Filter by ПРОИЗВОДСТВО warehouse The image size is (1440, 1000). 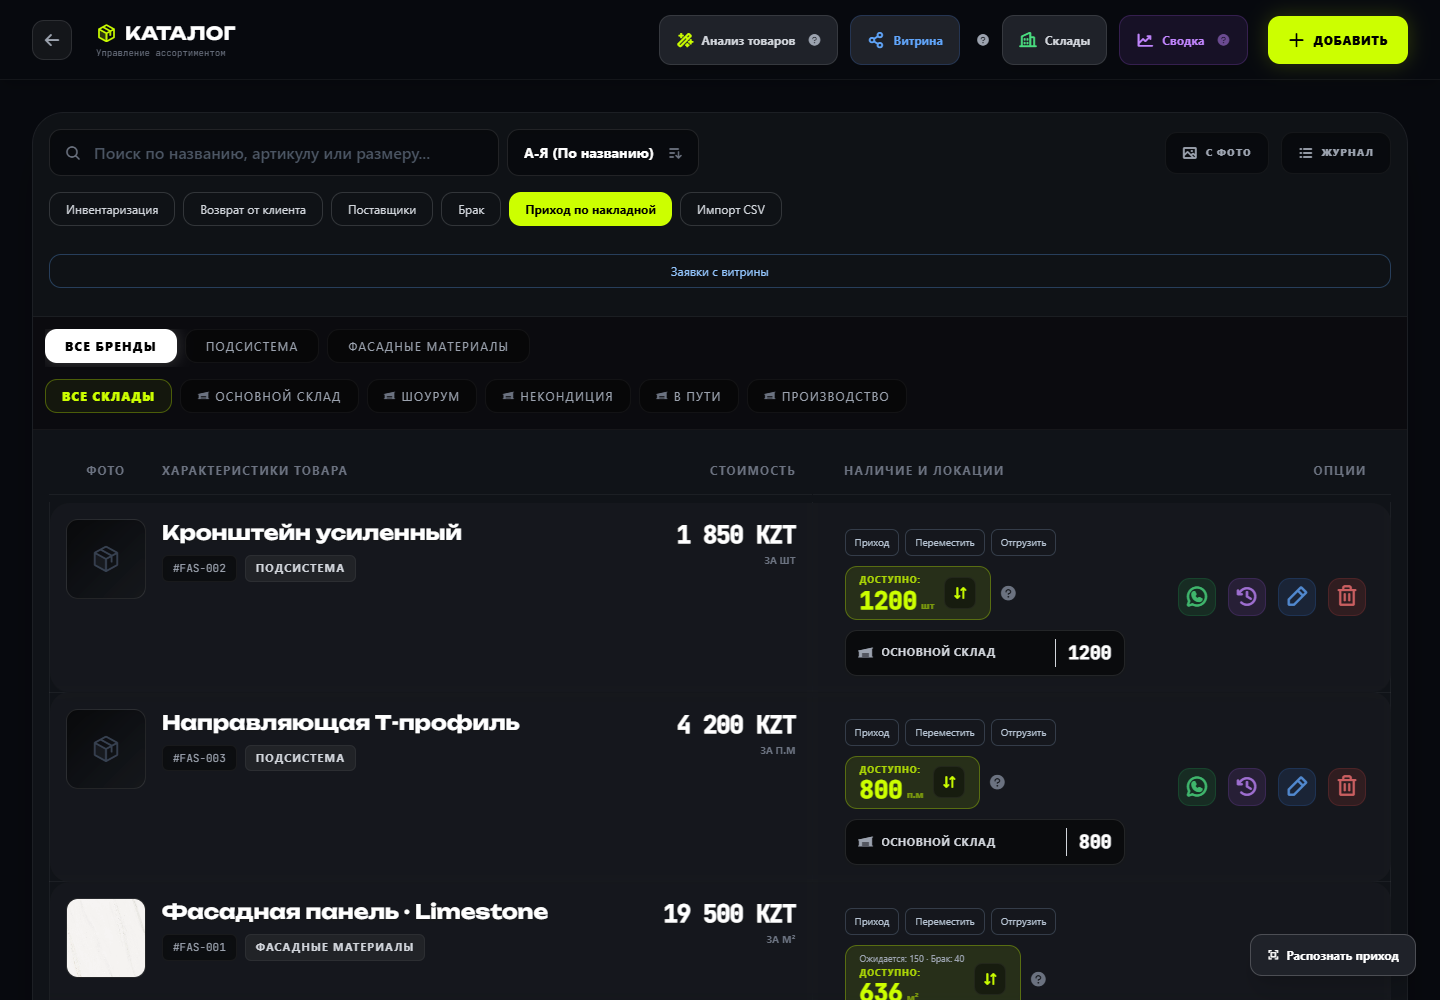click(827, 396)
